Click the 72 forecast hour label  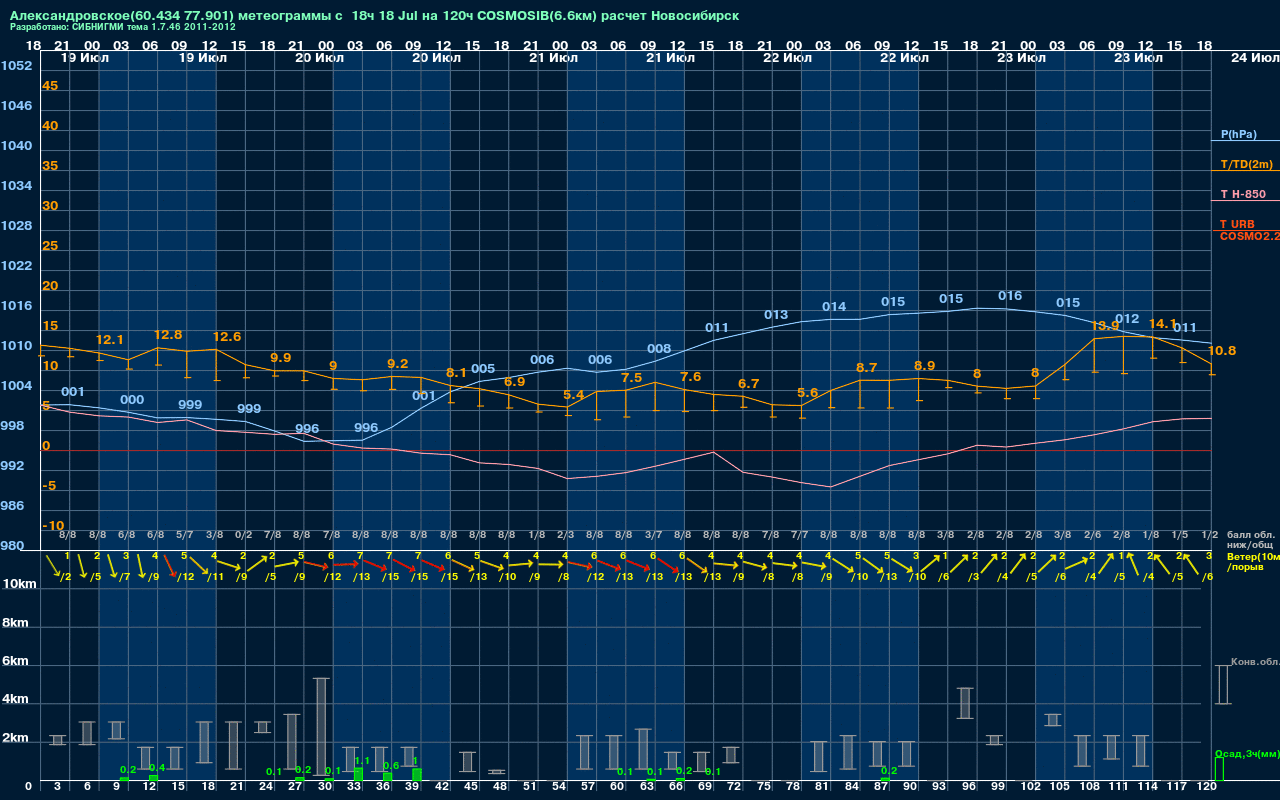735,788
